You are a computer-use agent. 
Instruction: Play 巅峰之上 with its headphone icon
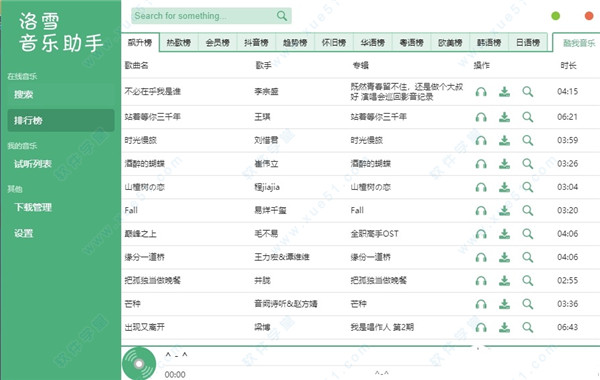[x=481, y=234]
